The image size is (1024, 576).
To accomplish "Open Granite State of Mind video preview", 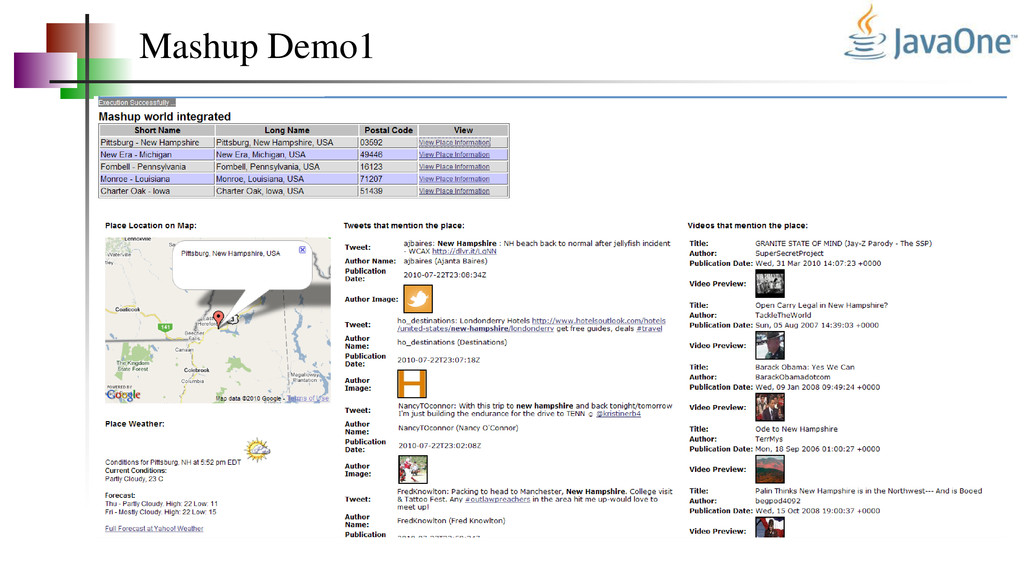I will click(770, 284).
